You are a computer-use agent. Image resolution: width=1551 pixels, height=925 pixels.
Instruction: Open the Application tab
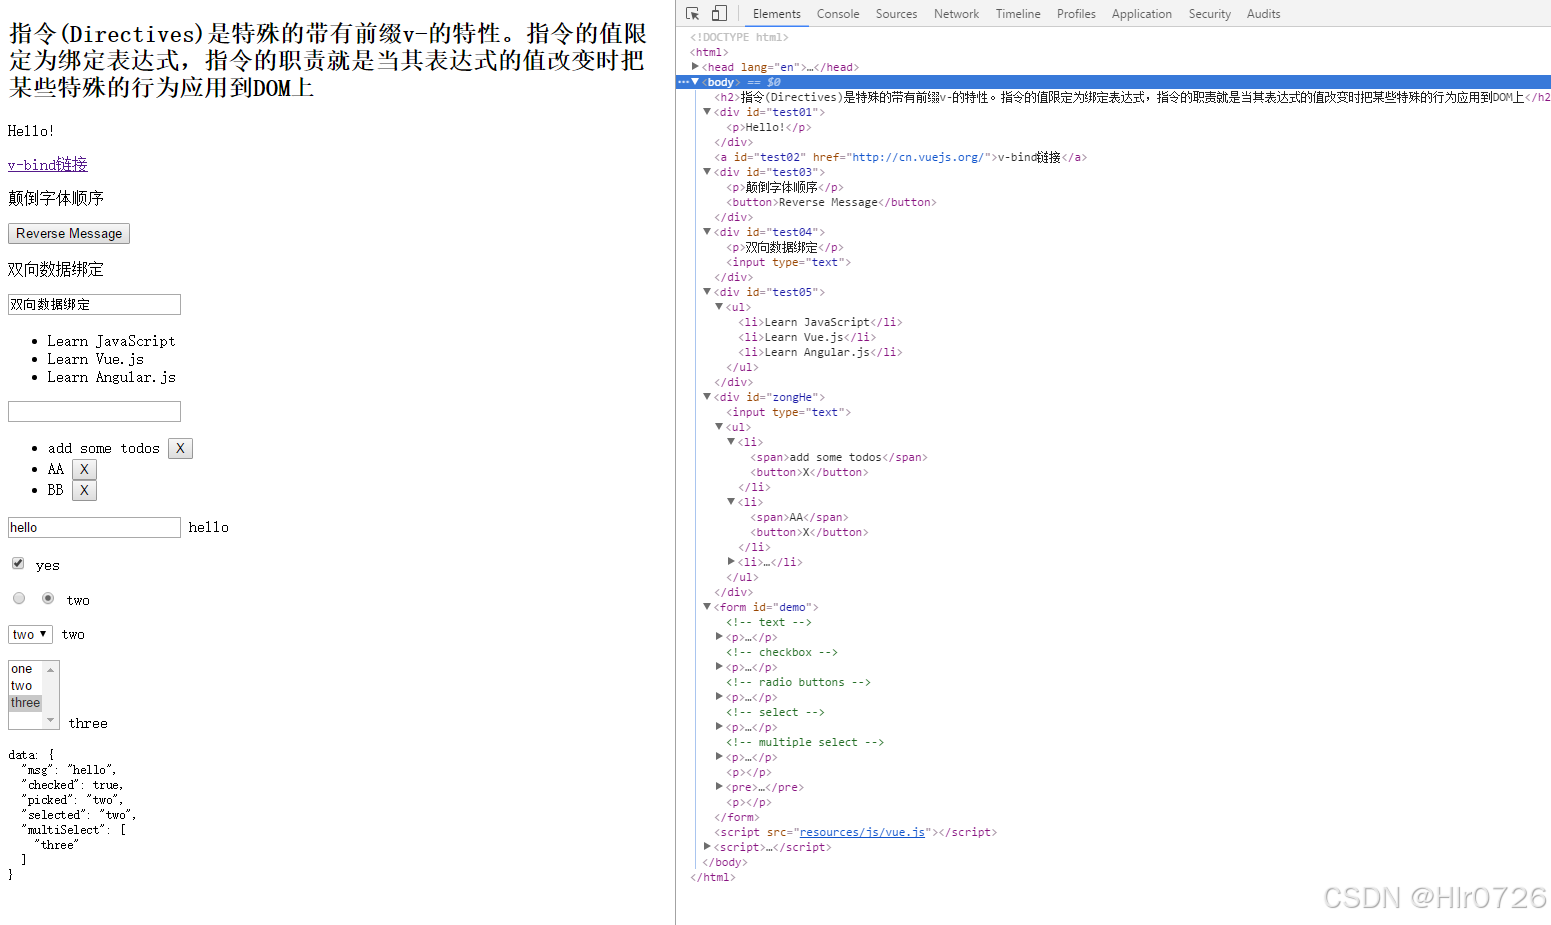coord(1141,13)
